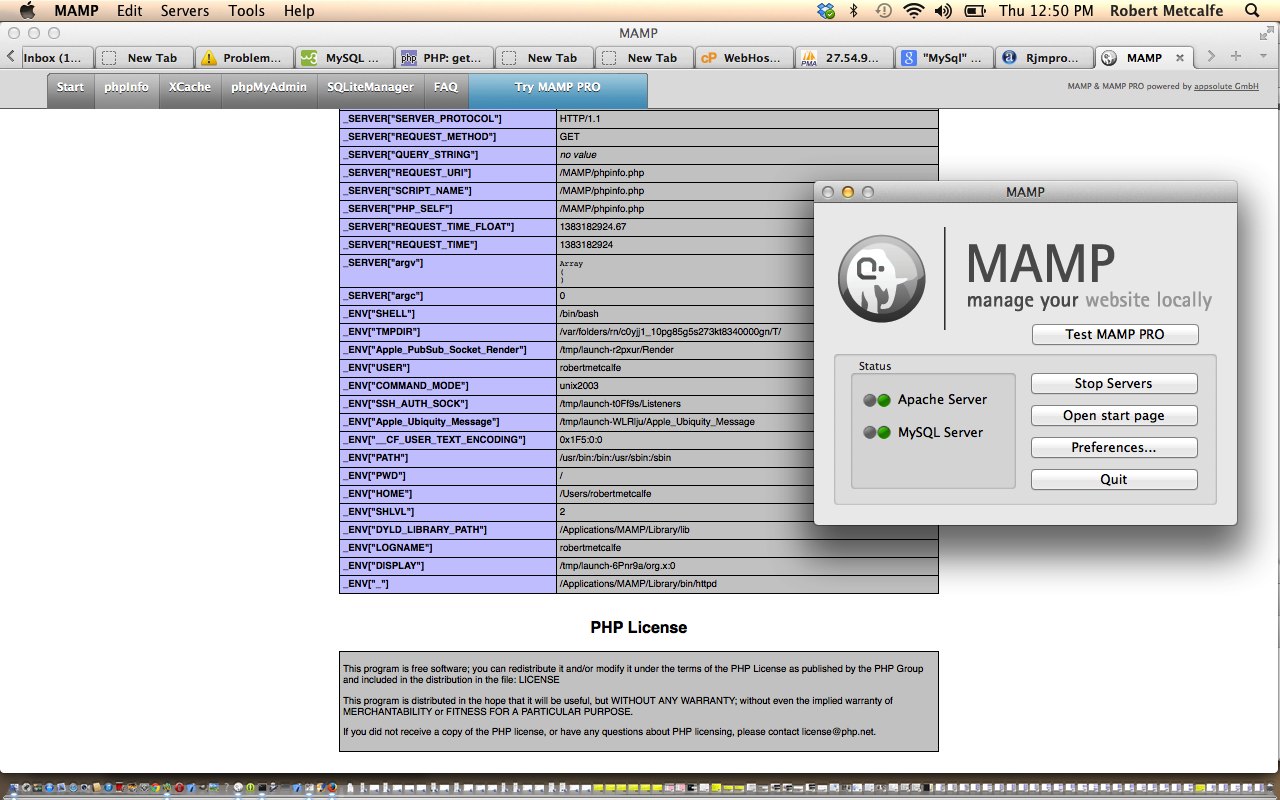Click the Dropbox icon in the menu bar

point(826,11)
